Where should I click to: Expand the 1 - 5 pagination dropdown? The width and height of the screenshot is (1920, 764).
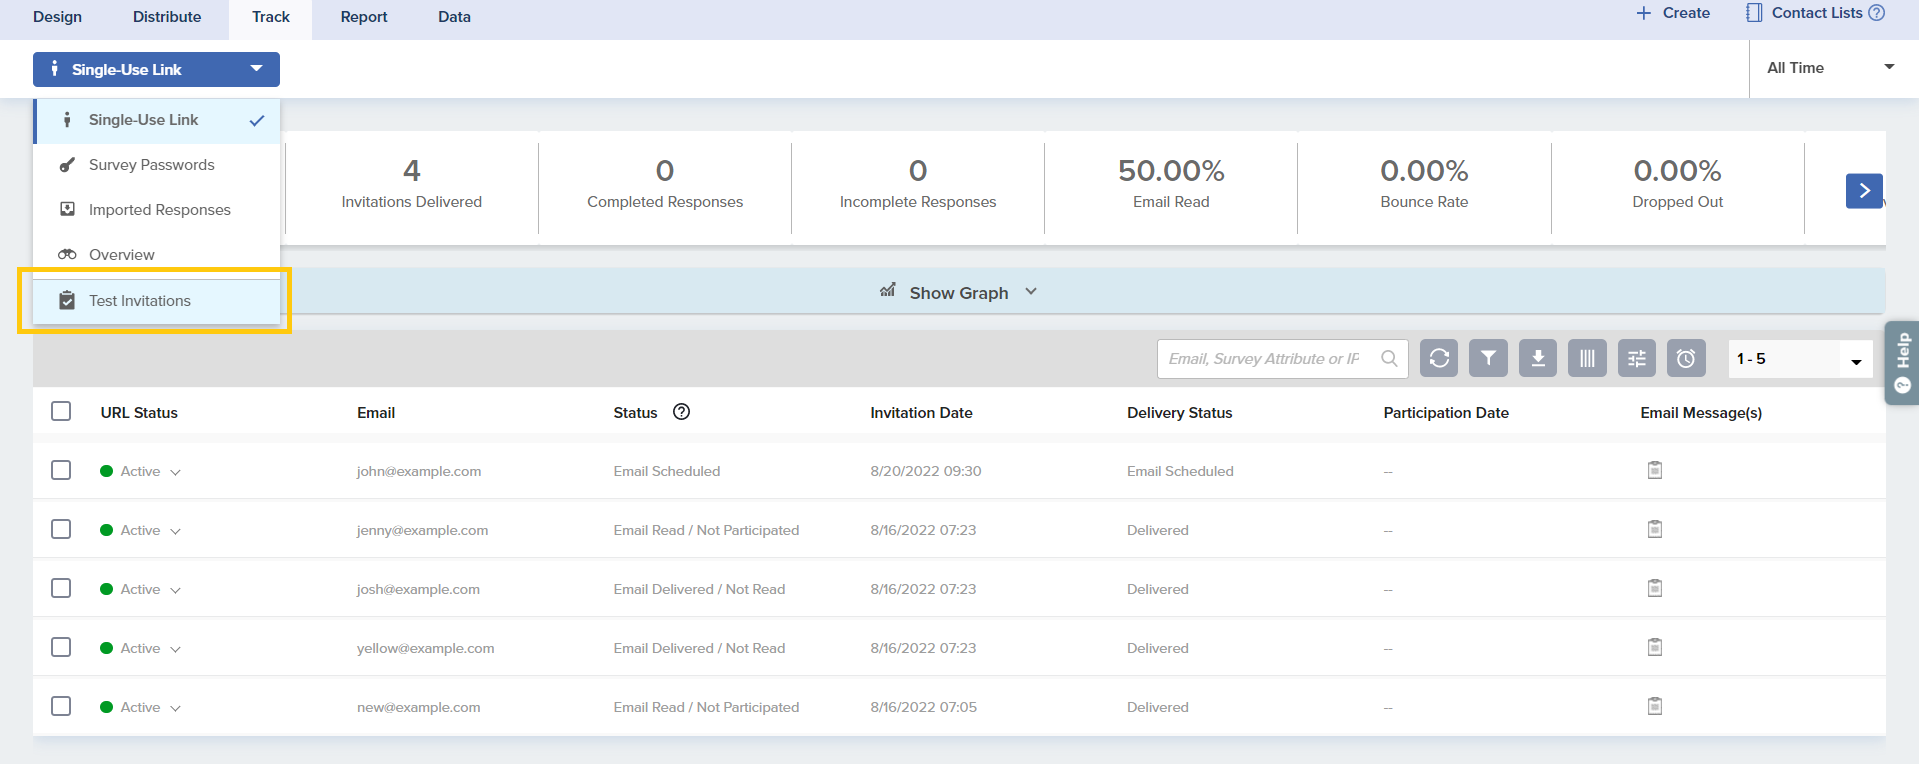1800,359
